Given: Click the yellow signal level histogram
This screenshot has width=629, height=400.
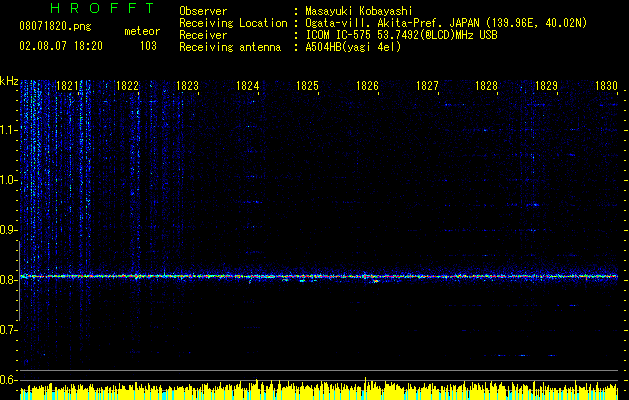Looking at the screenshot, I should (x=319, y=389).
